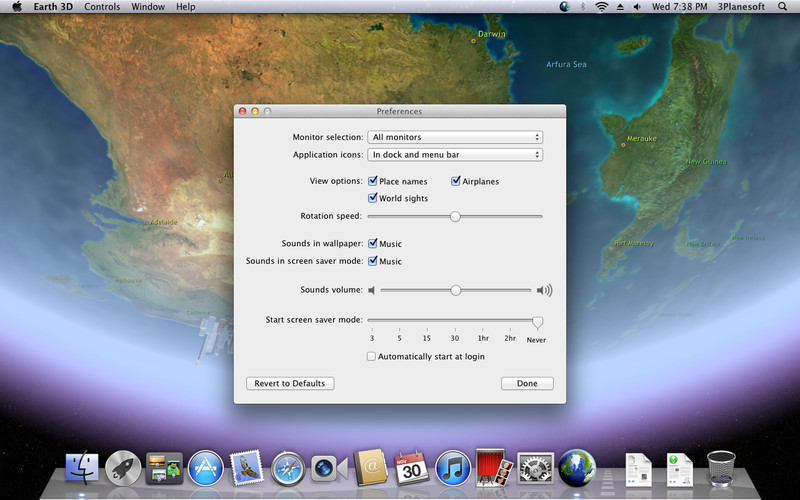
Task: Click Revert to Defaults button
Action: pos(290,383)
